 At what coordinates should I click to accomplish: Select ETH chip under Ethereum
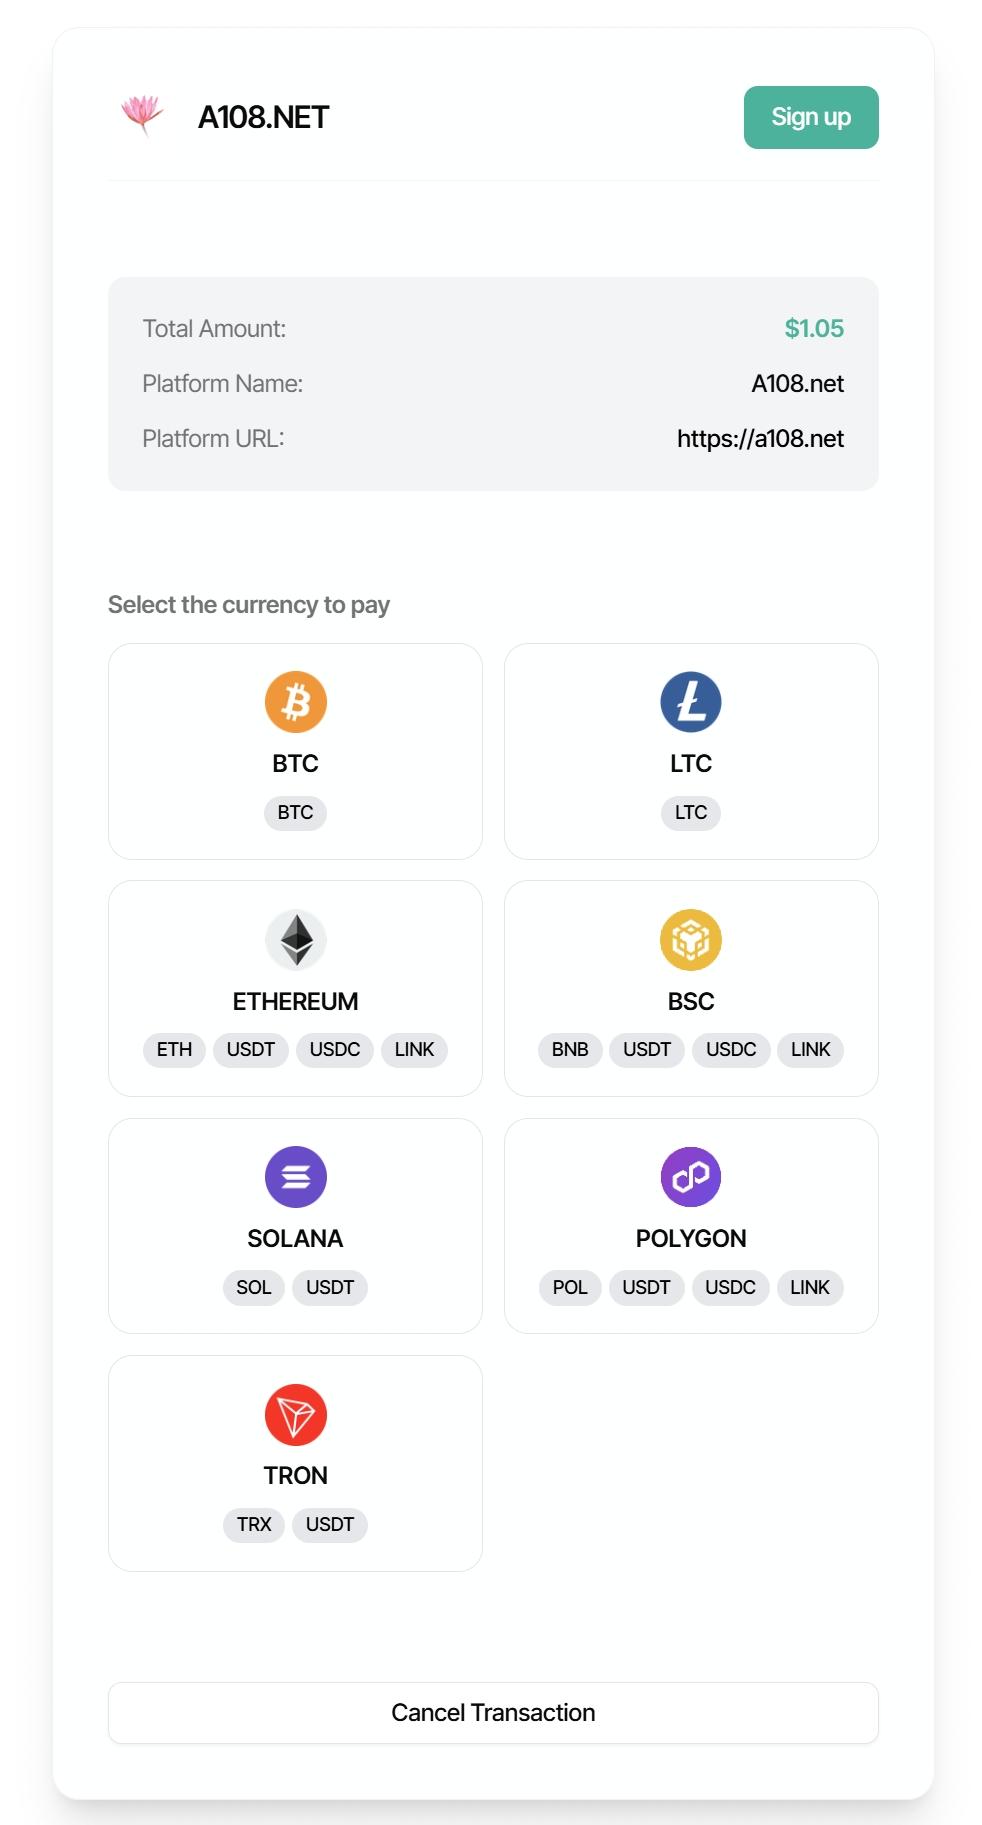174,1050
